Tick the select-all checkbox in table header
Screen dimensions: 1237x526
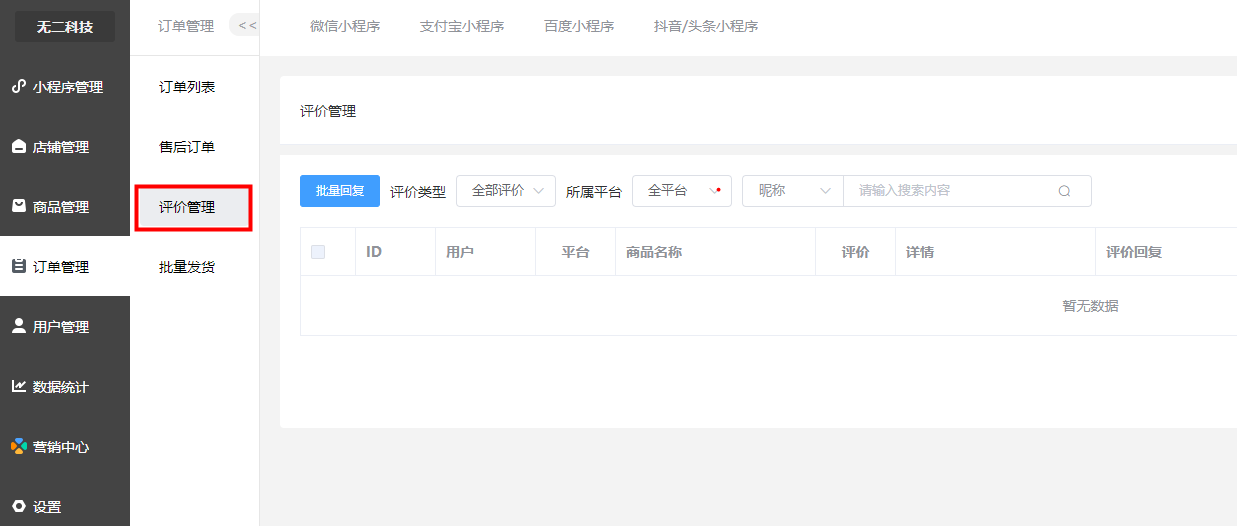318,252
